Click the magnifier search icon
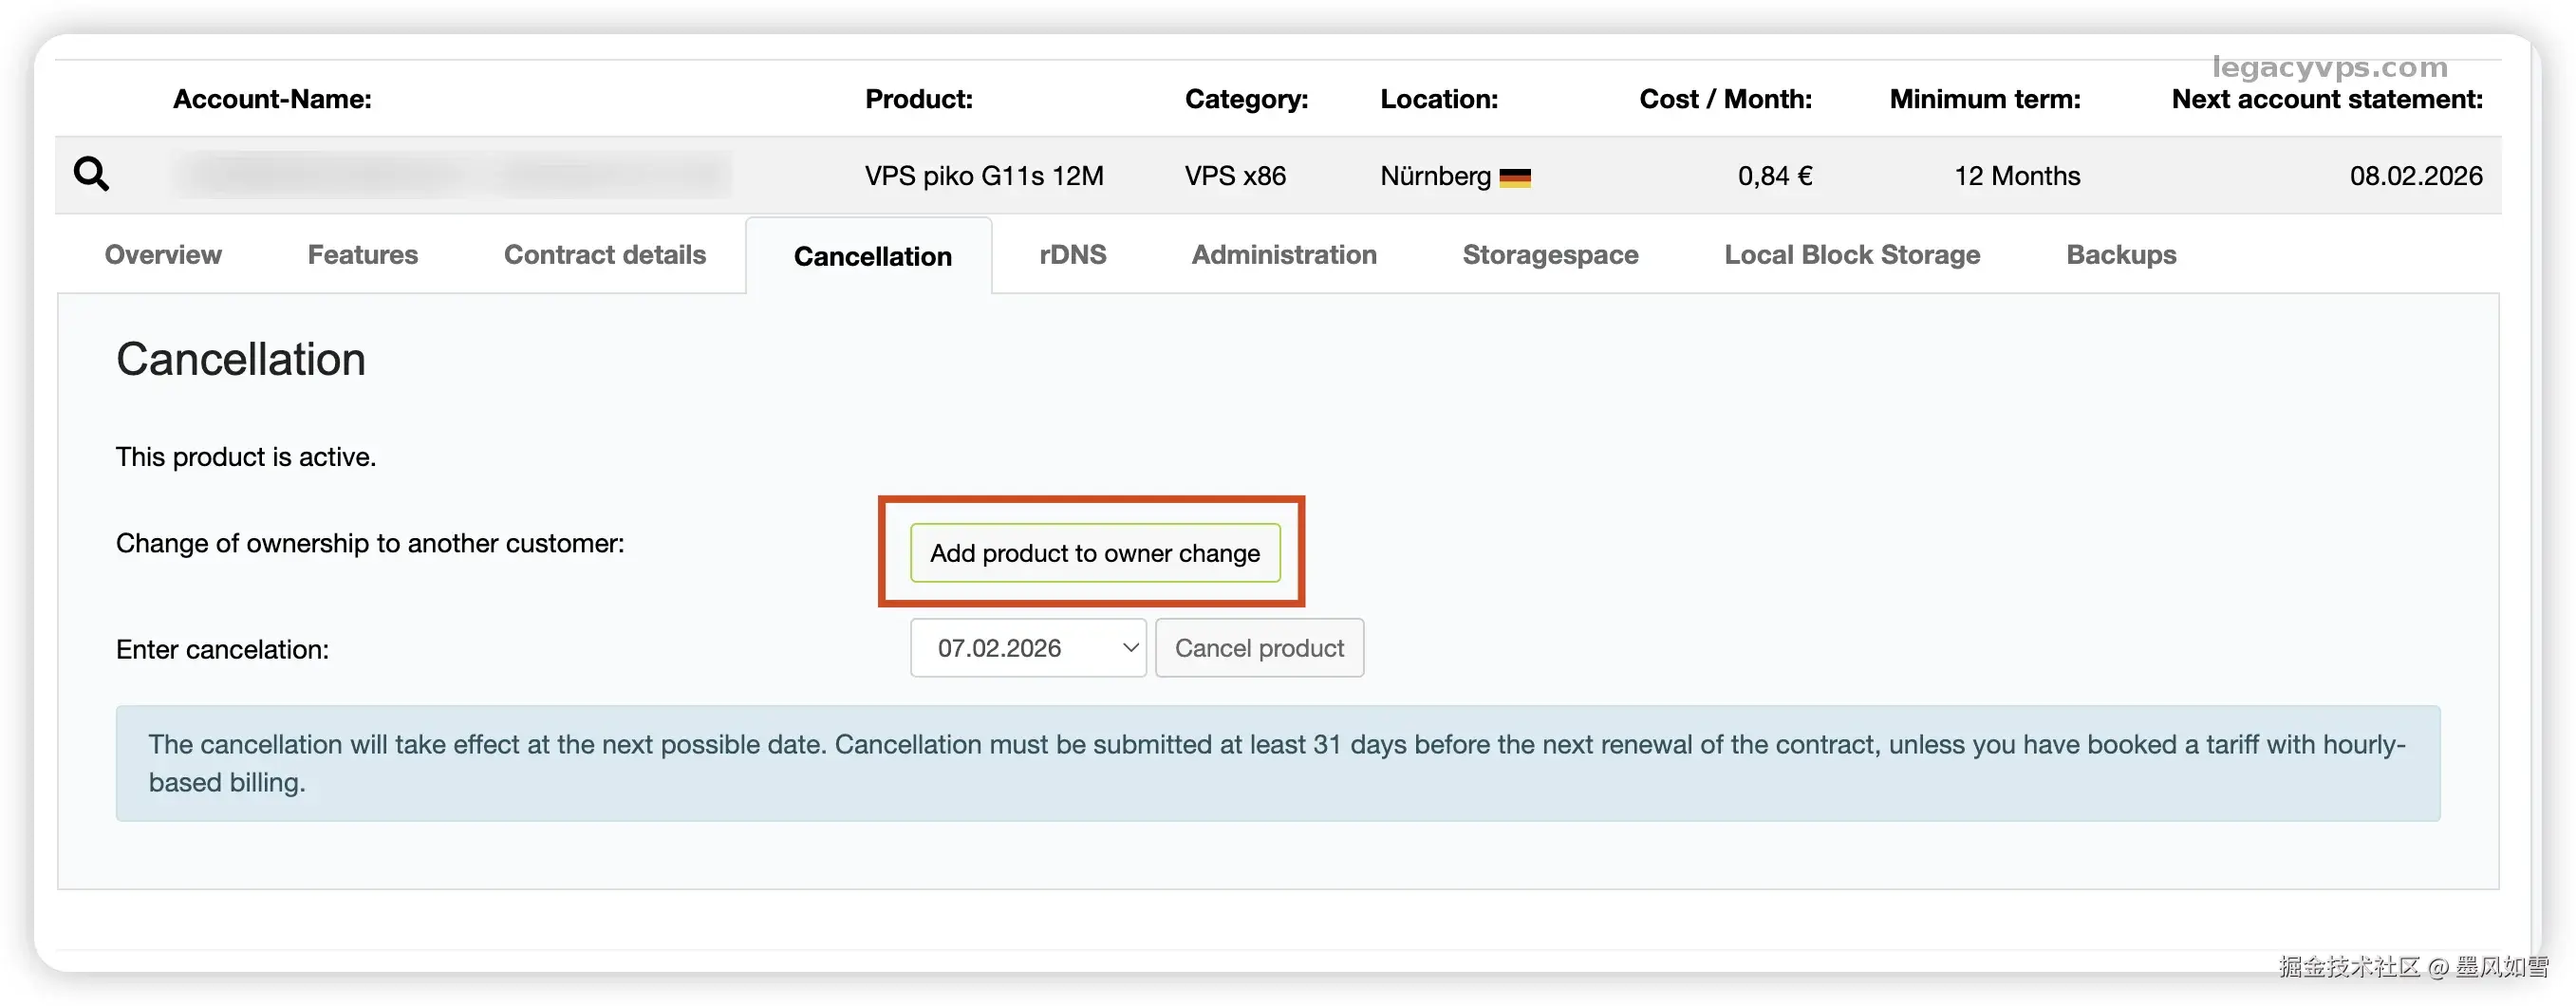This screenshot has width=2576, height=1006. [x=91, y=174]
